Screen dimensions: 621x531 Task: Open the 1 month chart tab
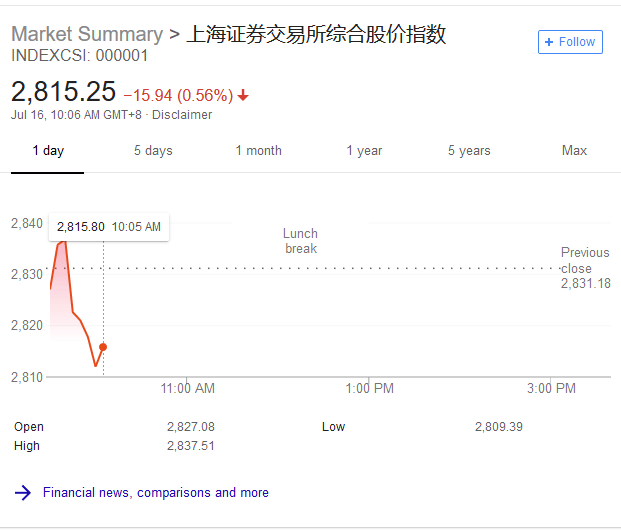tap(258, 151)
